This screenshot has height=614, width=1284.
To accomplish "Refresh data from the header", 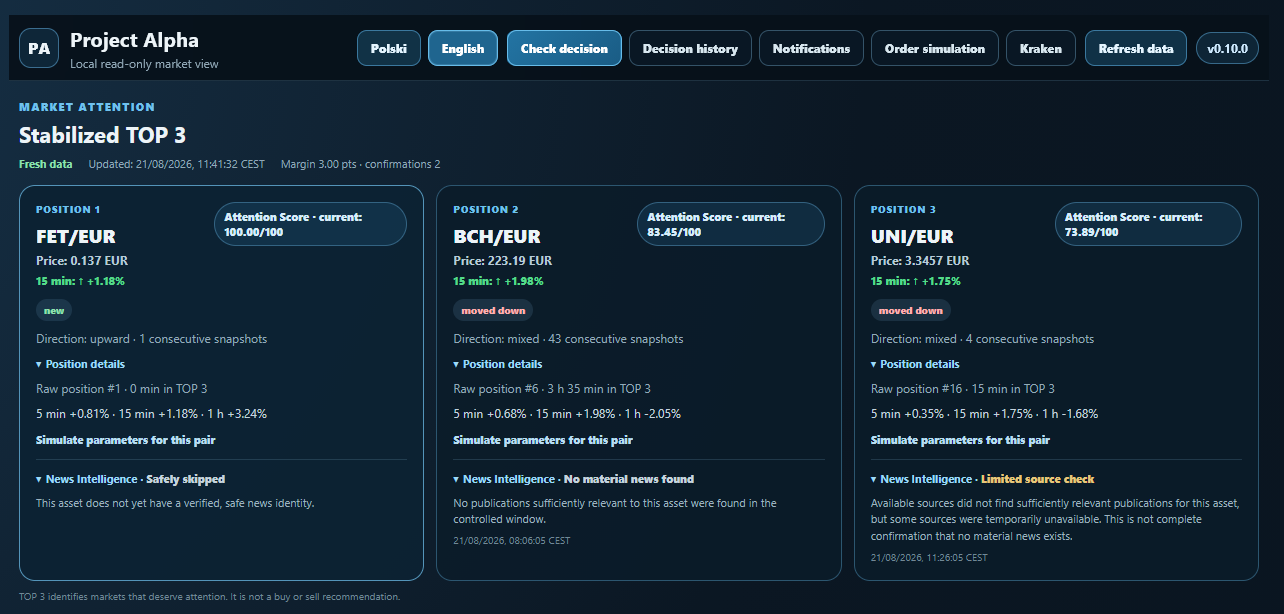I will click(x=1136, y=48).
